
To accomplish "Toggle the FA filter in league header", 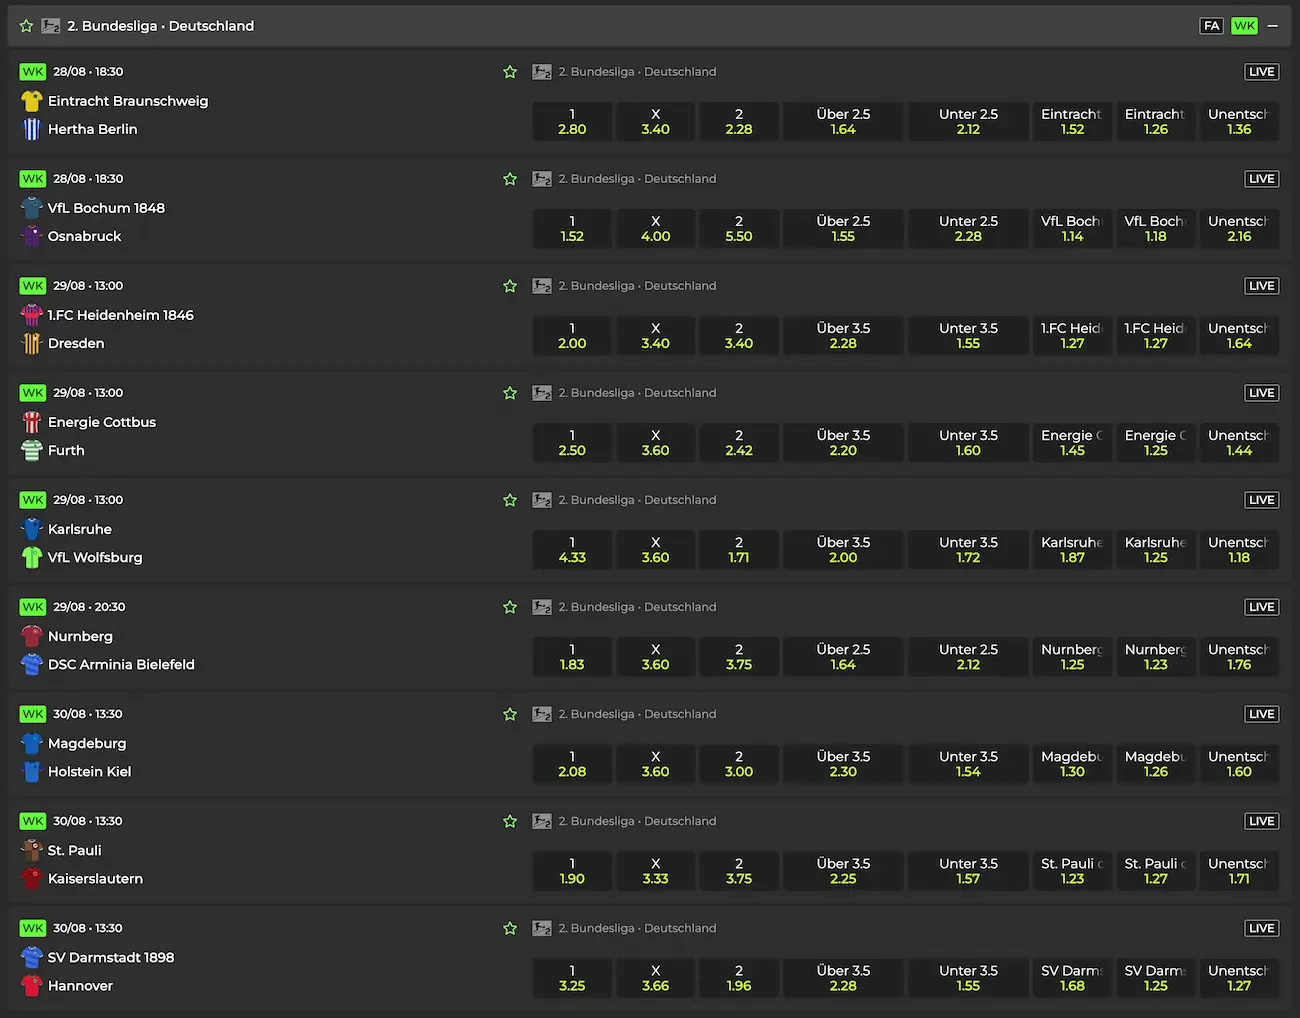I will (1212, 26).
